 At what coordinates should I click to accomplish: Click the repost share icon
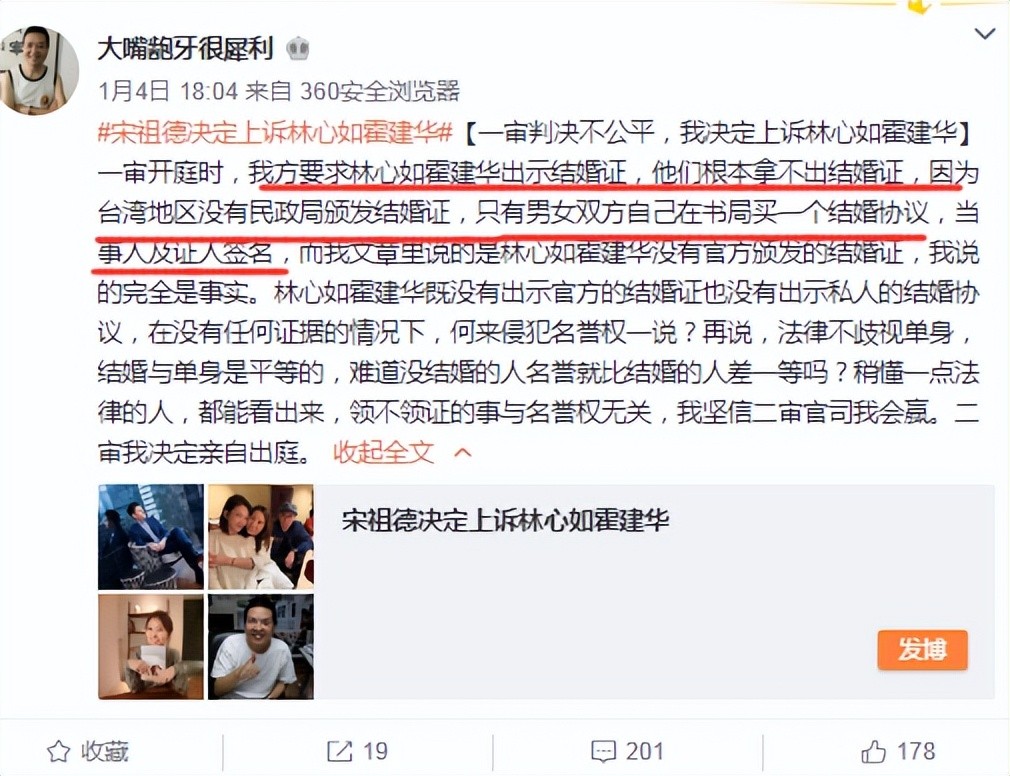339,752
